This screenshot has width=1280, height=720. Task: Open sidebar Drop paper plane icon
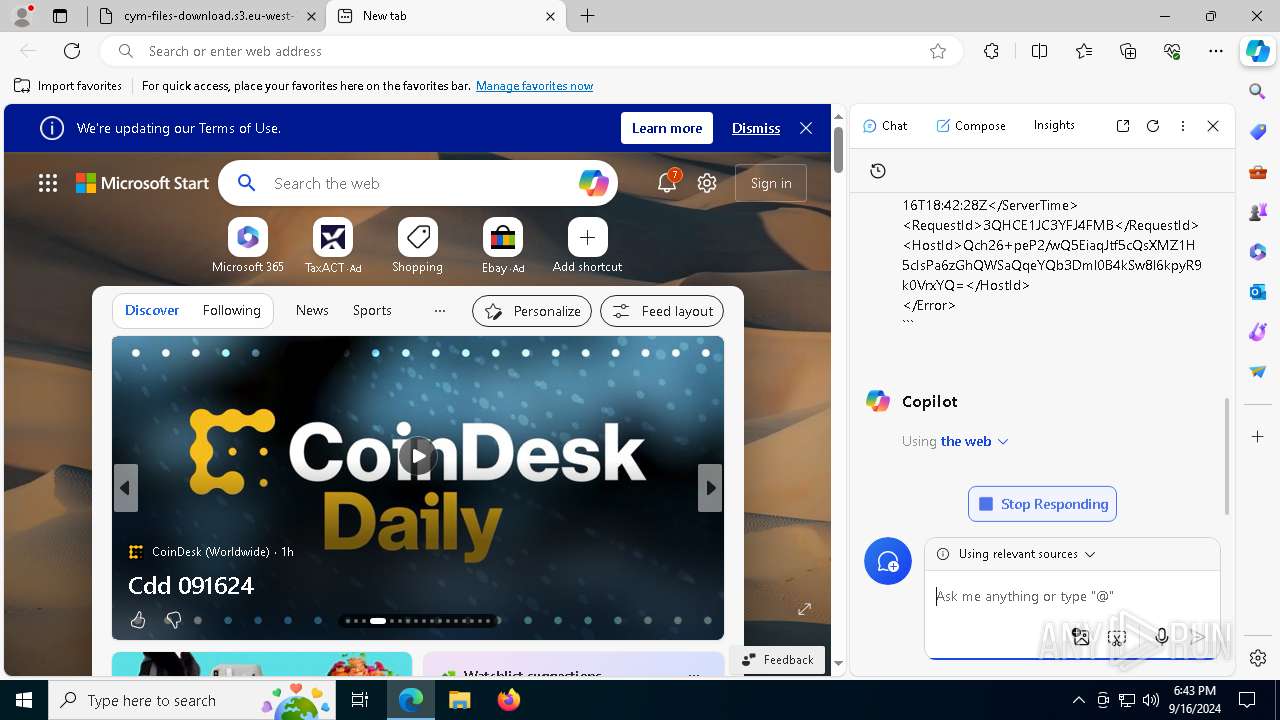pos(1258,372)
